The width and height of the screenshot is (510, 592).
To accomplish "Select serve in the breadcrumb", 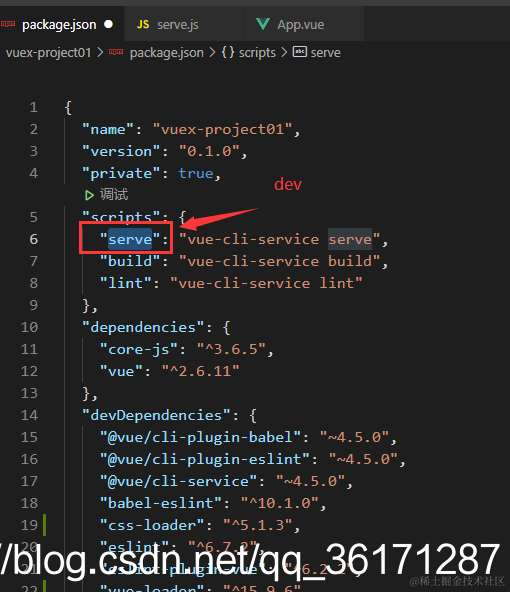I will pos(325,52).
